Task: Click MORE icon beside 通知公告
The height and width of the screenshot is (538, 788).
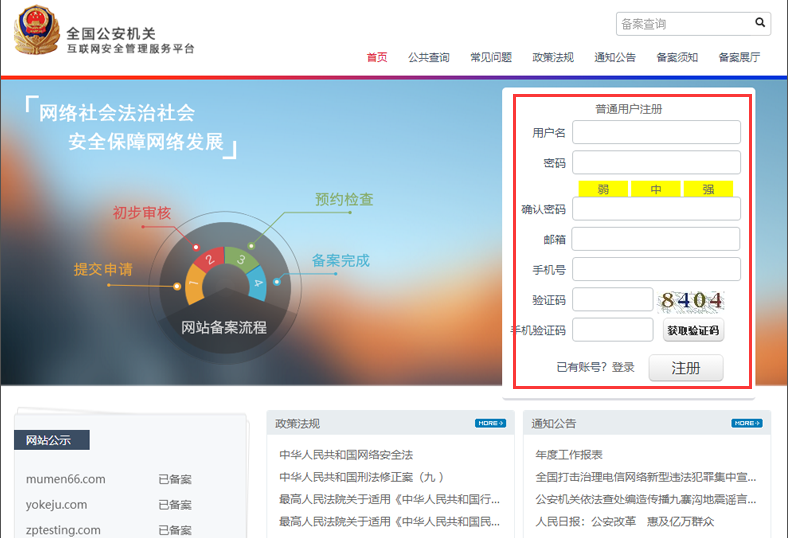Action: [746, 423]
